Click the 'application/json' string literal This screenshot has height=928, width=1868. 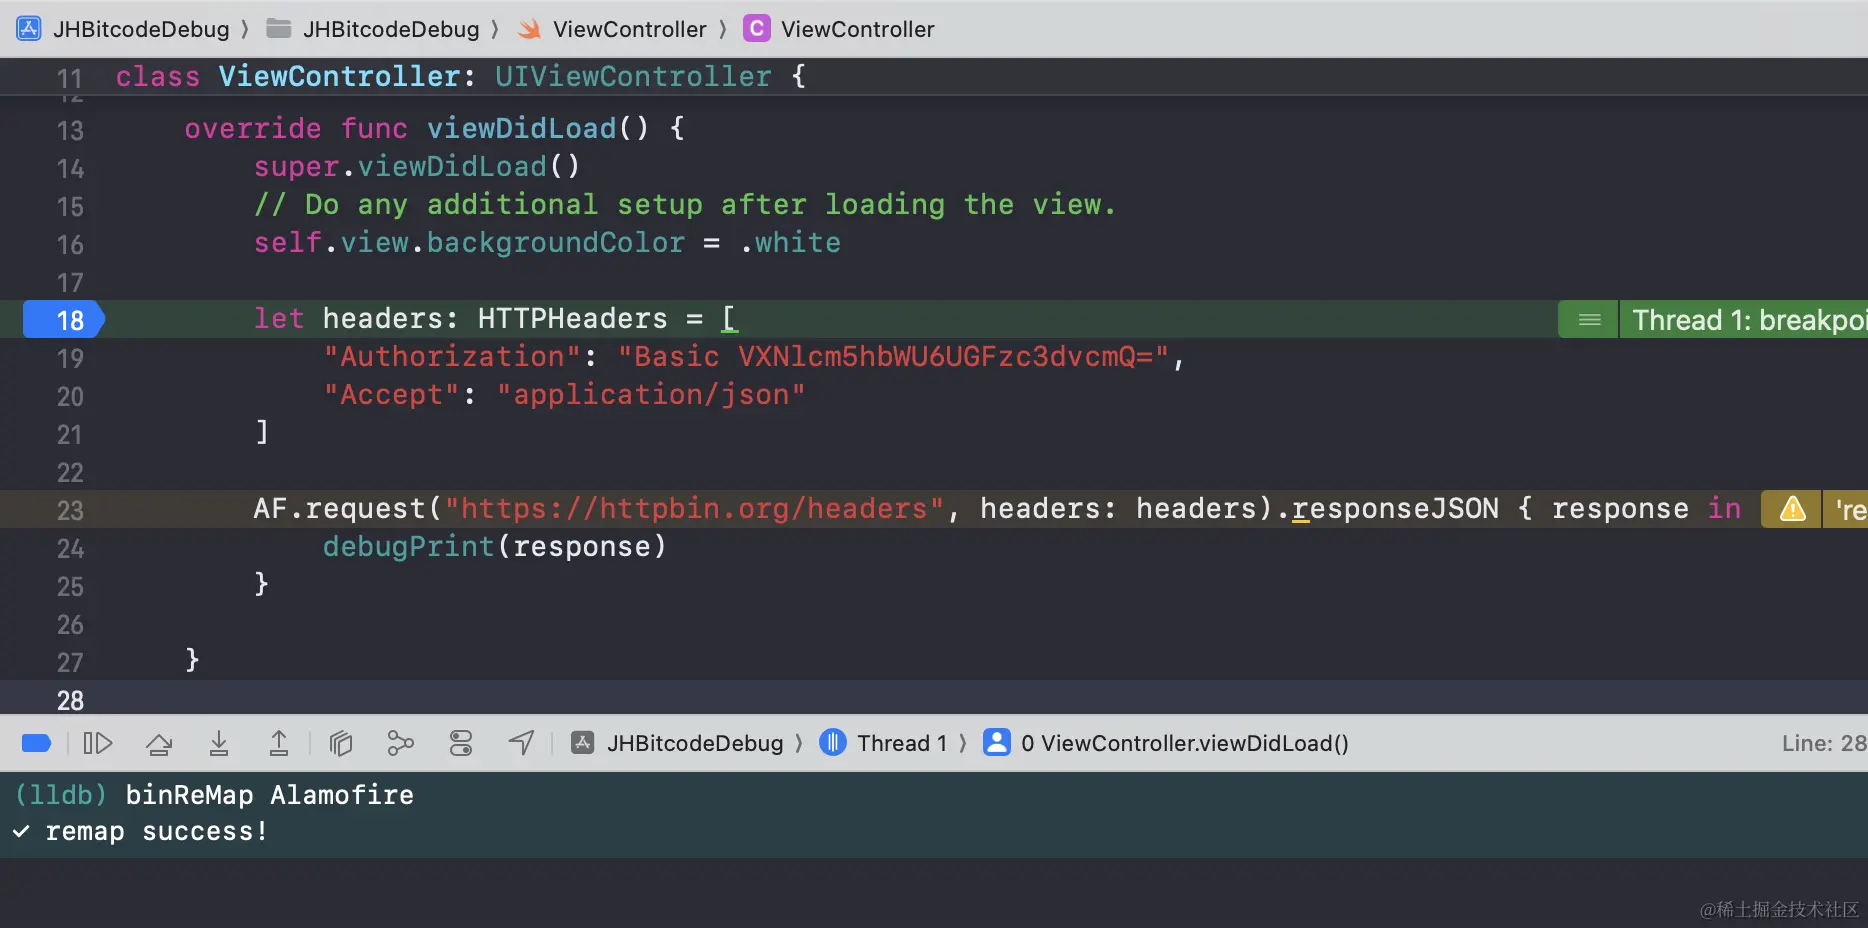click(x=651, y=394)
